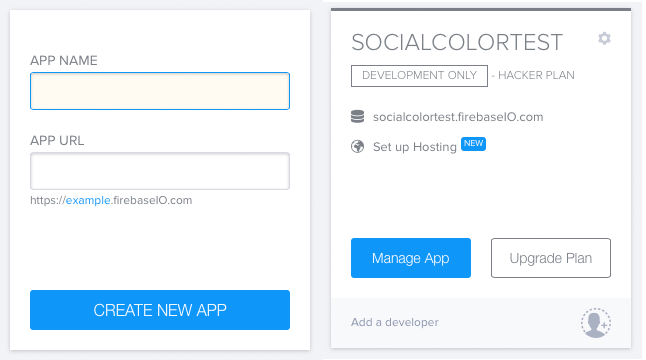Click the globe icon next to Set up Hosting
The image size is (646, 360).
[357, 146]
